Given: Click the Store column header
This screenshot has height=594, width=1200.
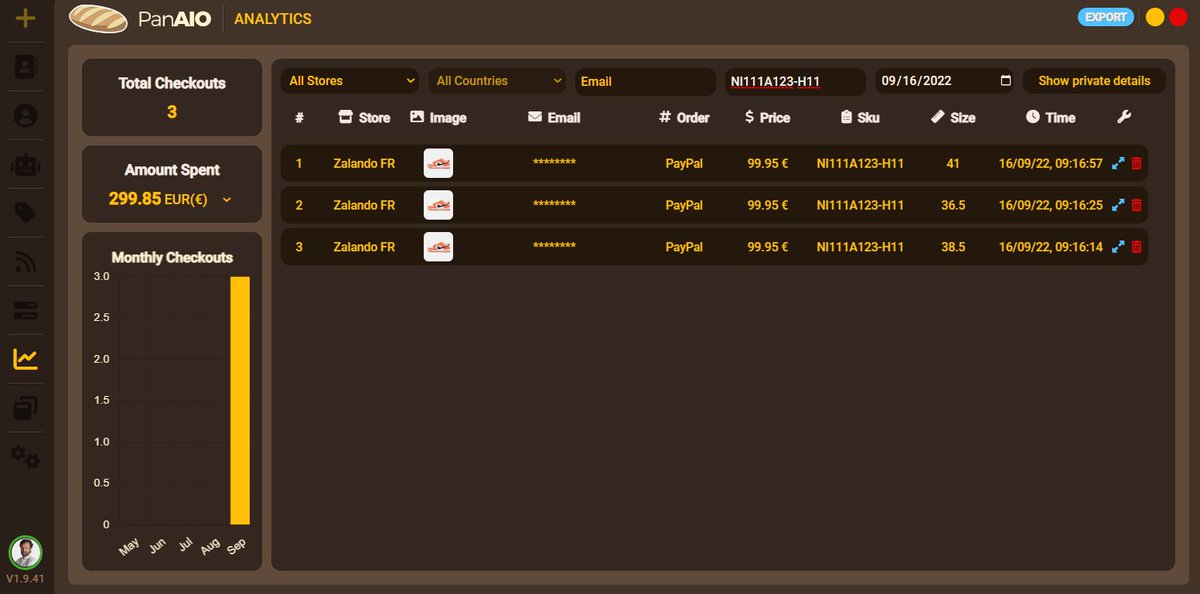Looking at the screenshot, I should [x=364, y=117].
